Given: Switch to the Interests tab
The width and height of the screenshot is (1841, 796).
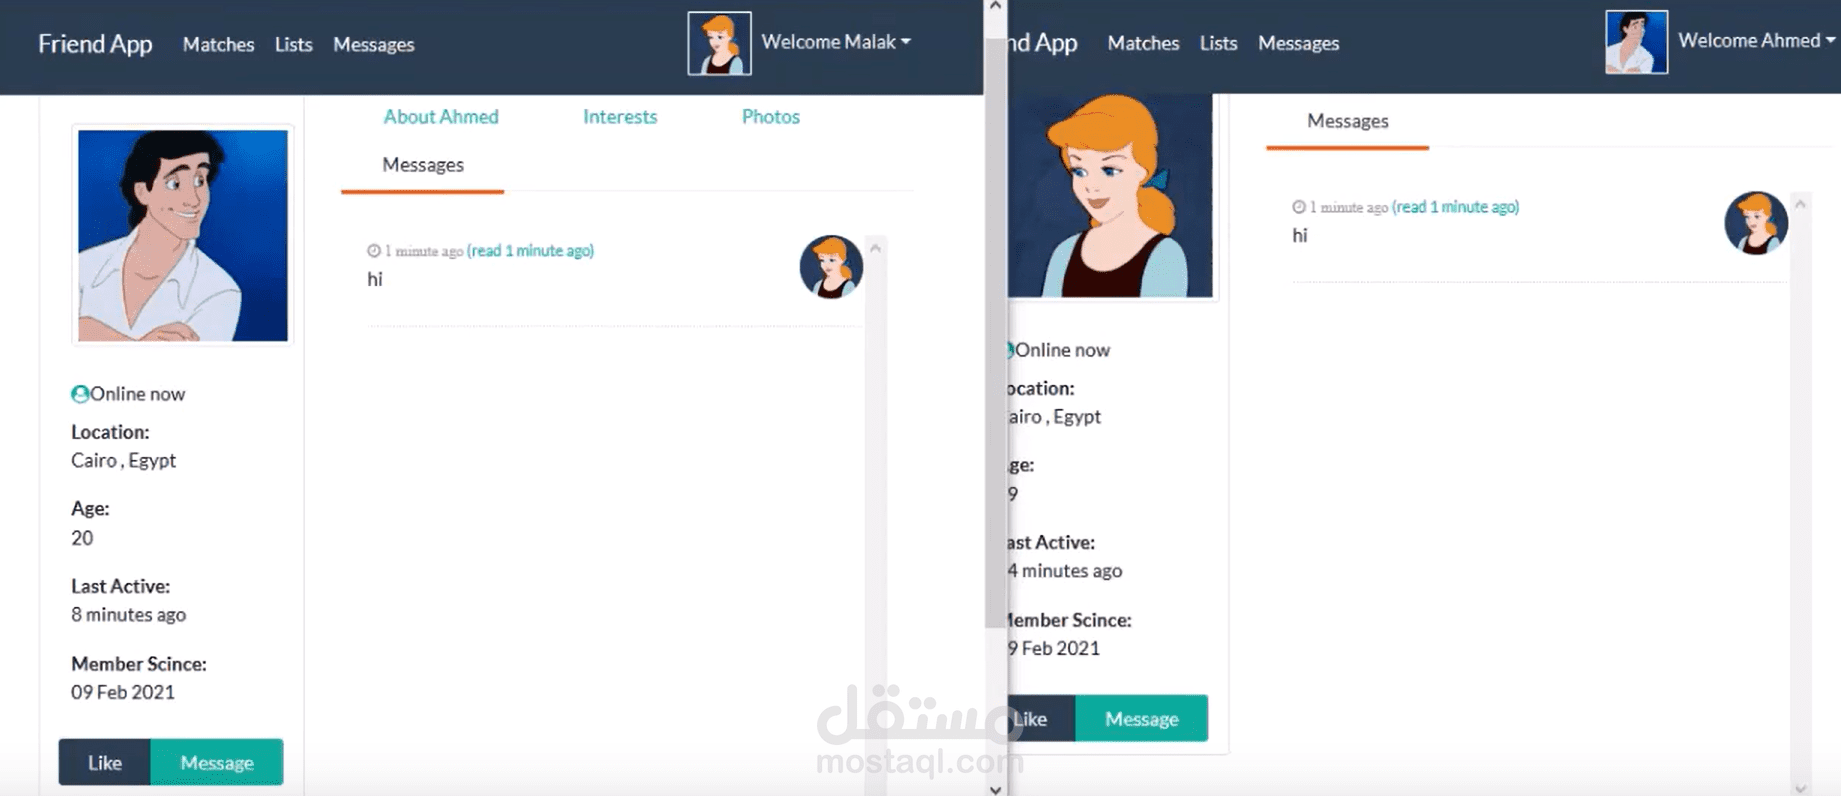Looking at the screenshot, I should point(620,117).
